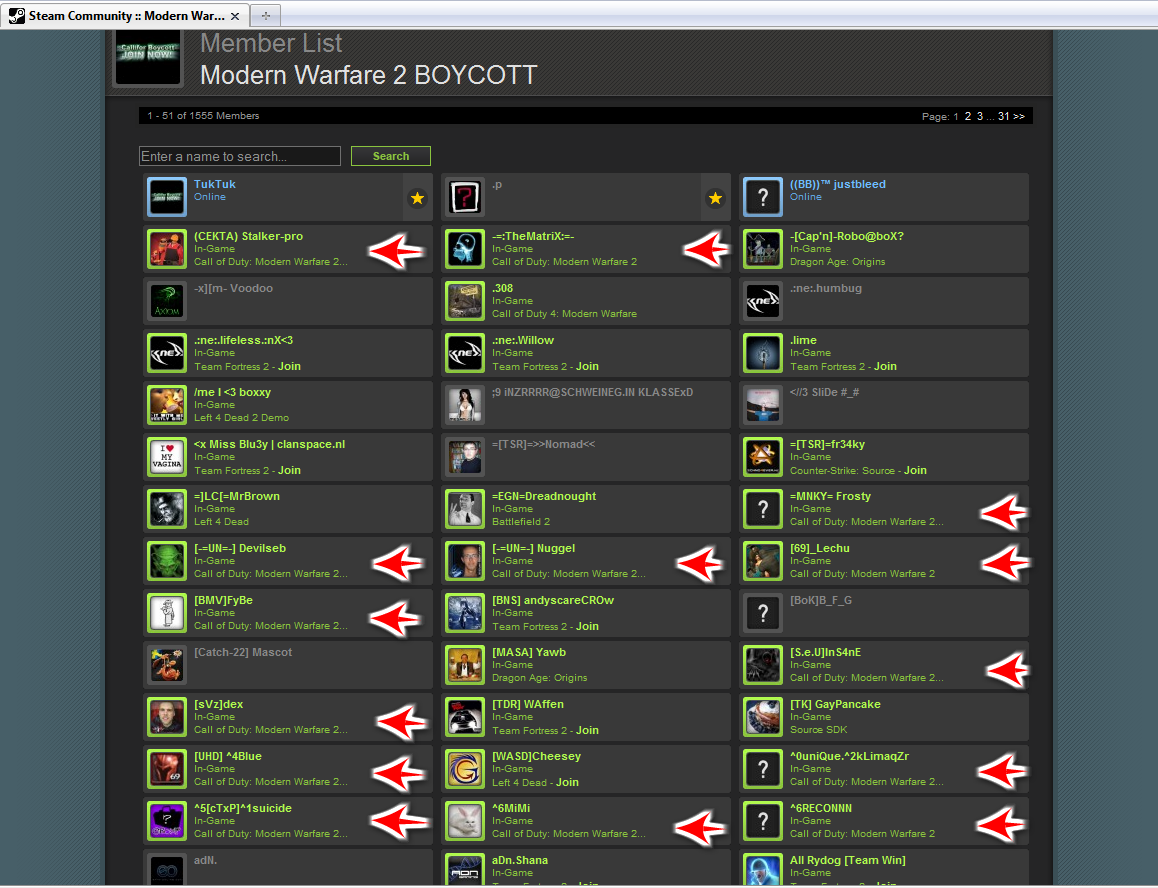Click TukTuk's avatar image
Image resolution: width=1158 pixels, height=888 pixels.
pos(166,196)
